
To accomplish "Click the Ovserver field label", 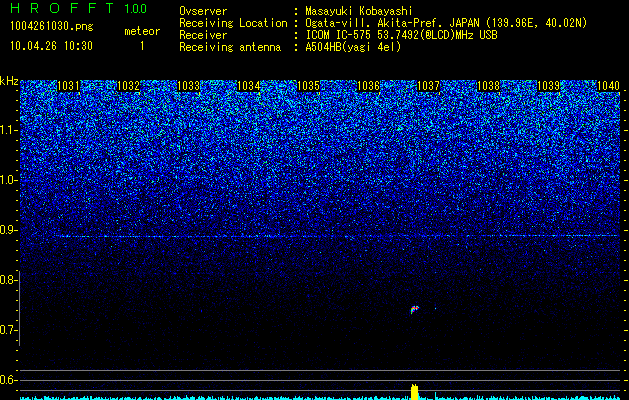I will [203, 11].
